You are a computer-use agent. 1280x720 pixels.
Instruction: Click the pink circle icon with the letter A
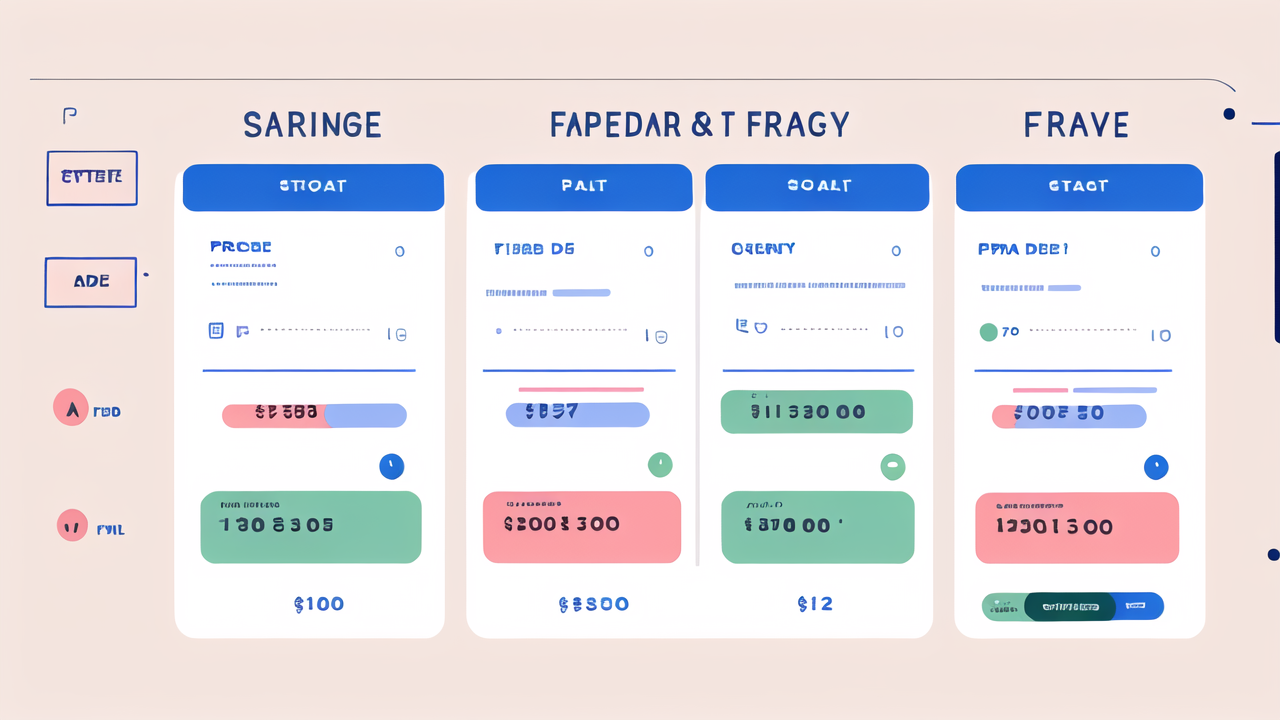point(71,407)
